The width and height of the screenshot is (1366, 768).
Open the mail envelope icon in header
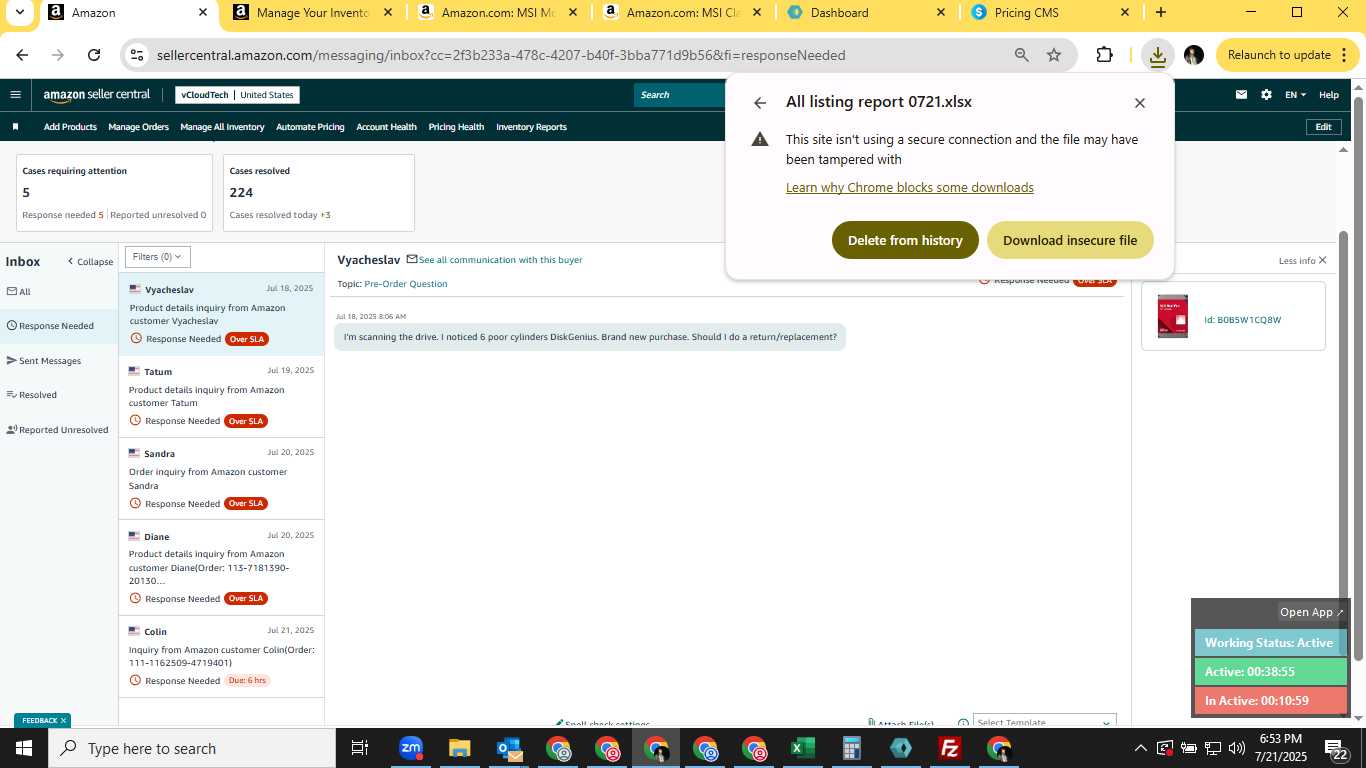coord(1241,95)
